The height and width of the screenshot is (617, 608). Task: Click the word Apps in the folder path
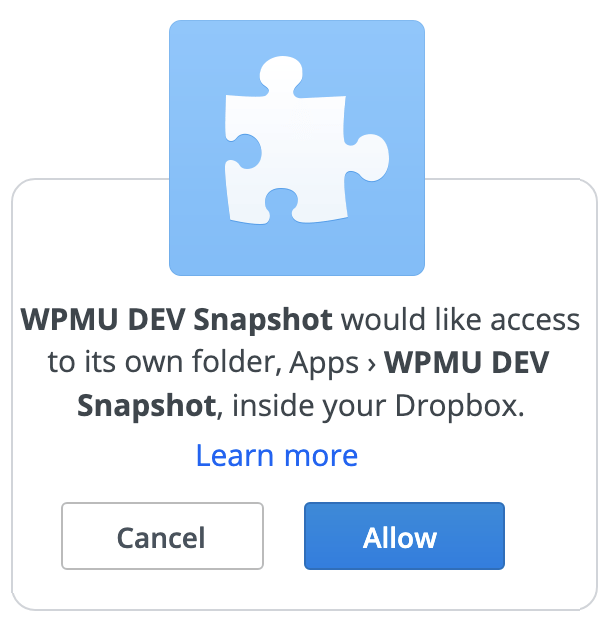pyautogui.click(x=323, y=364)
